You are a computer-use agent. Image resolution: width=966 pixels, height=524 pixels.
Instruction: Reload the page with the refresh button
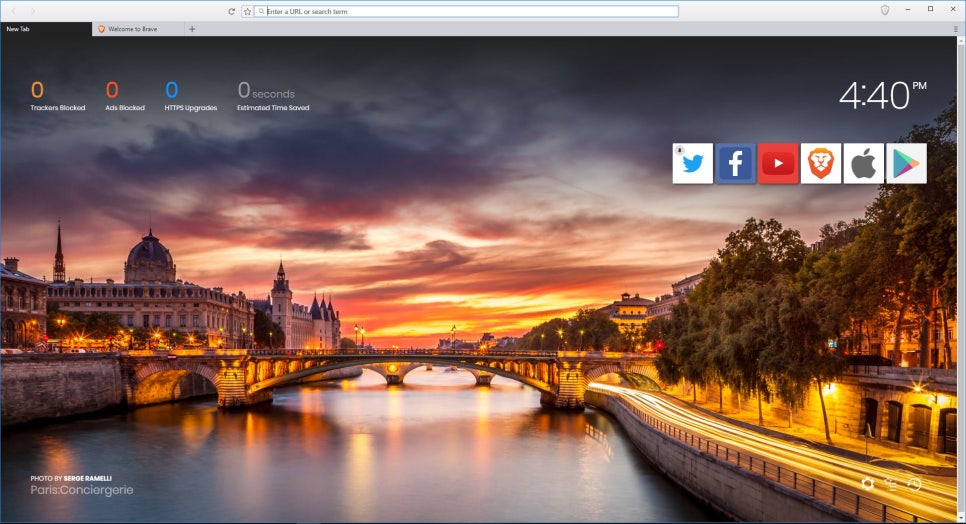(232, 11)
